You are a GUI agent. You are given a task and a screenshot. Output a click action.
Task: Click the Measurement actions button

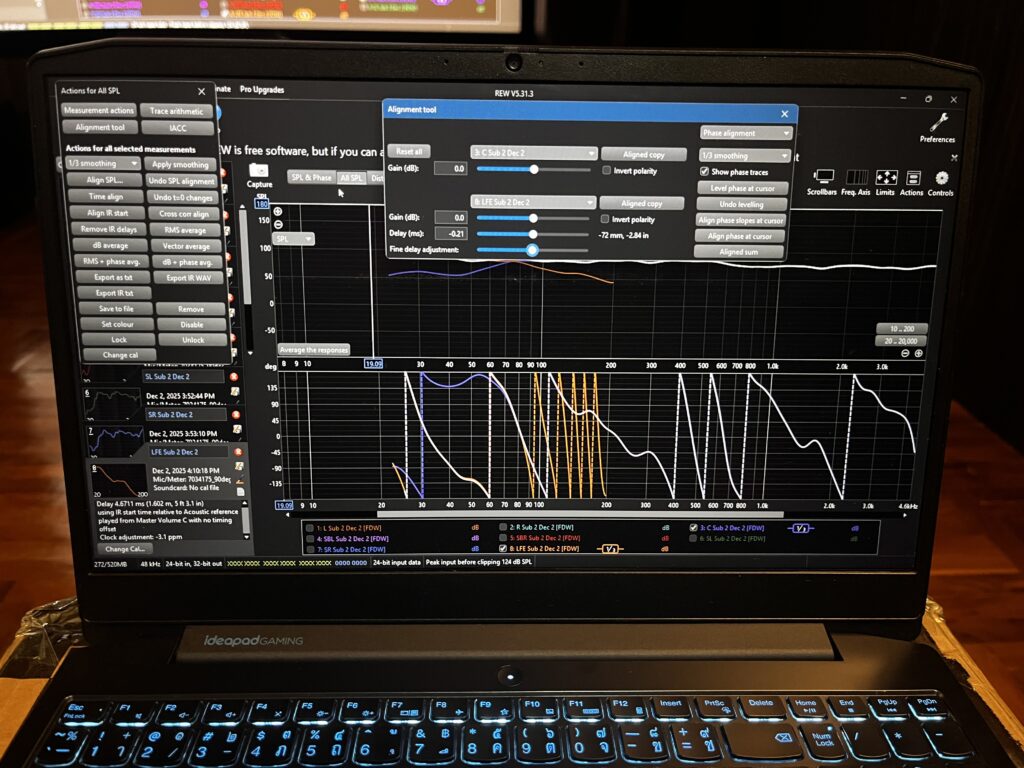pyautogui.click(x=99, y=110)
